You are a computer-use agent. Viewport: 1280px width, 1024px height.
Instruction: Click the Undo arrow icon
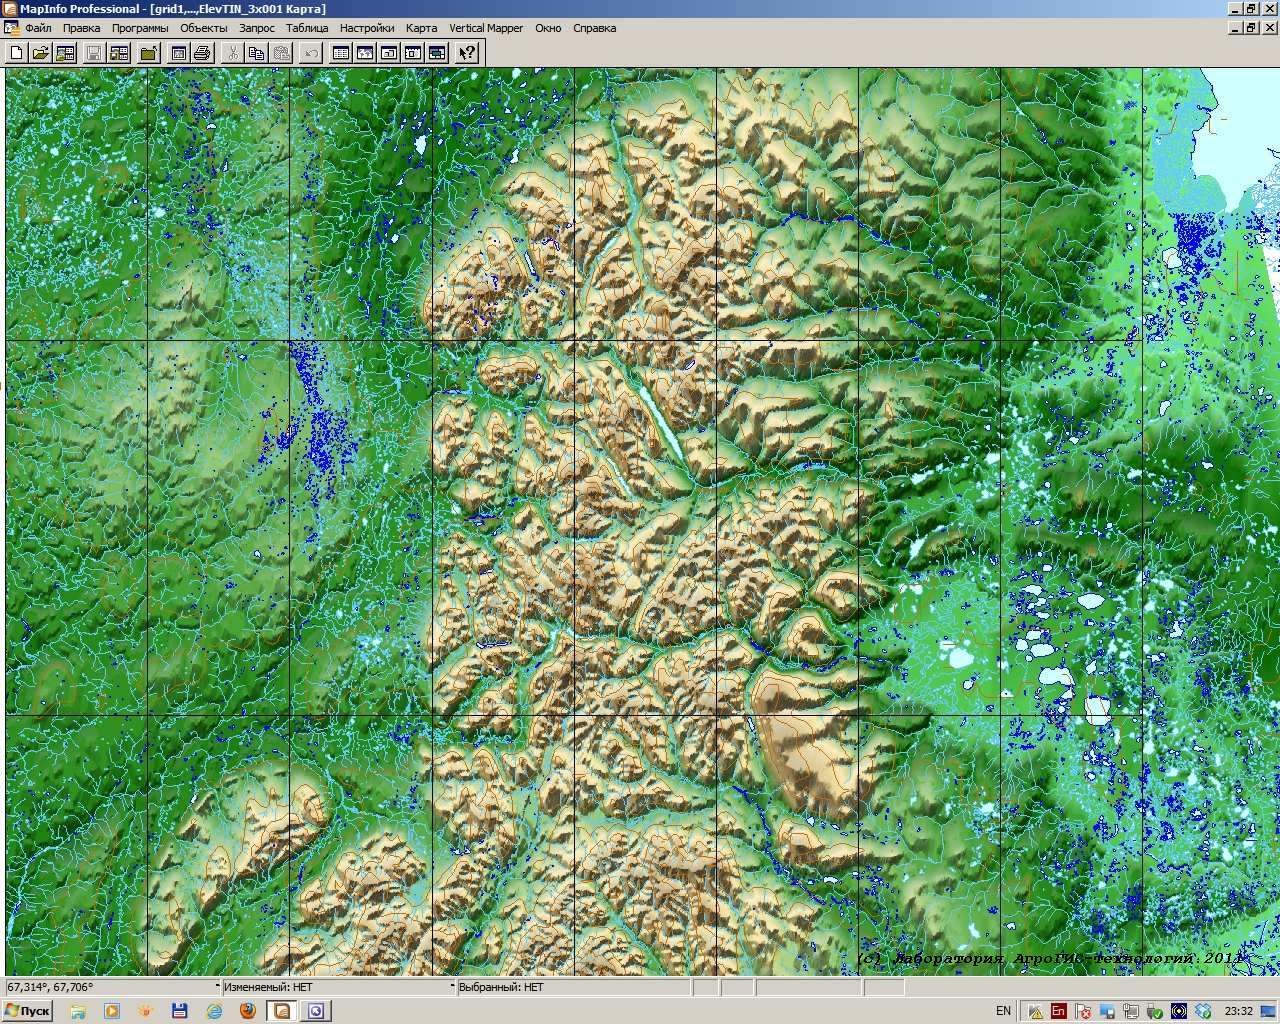(311, 53)
